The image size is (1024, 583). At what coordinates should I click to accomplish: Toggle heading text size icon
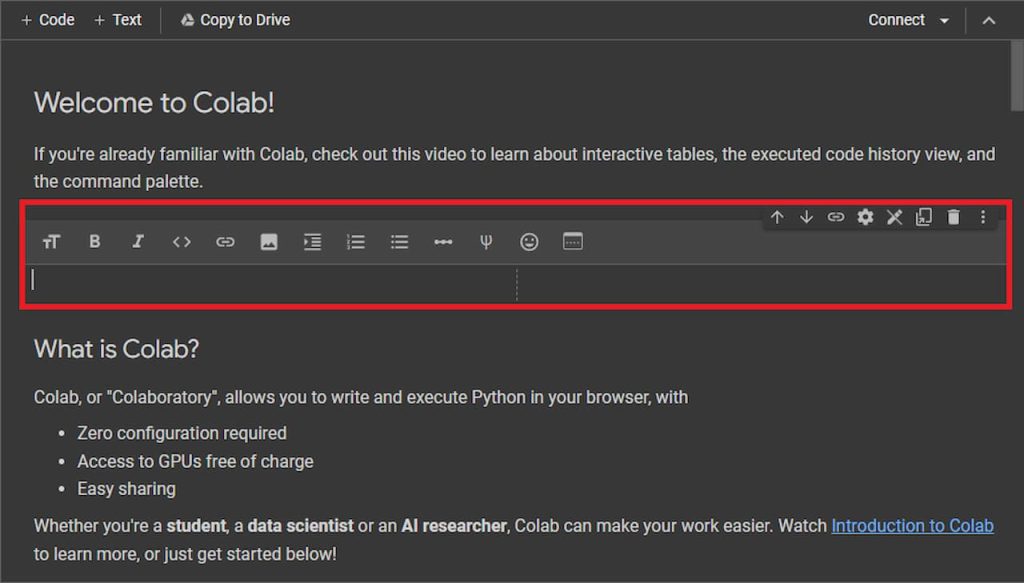coord(51,242)
